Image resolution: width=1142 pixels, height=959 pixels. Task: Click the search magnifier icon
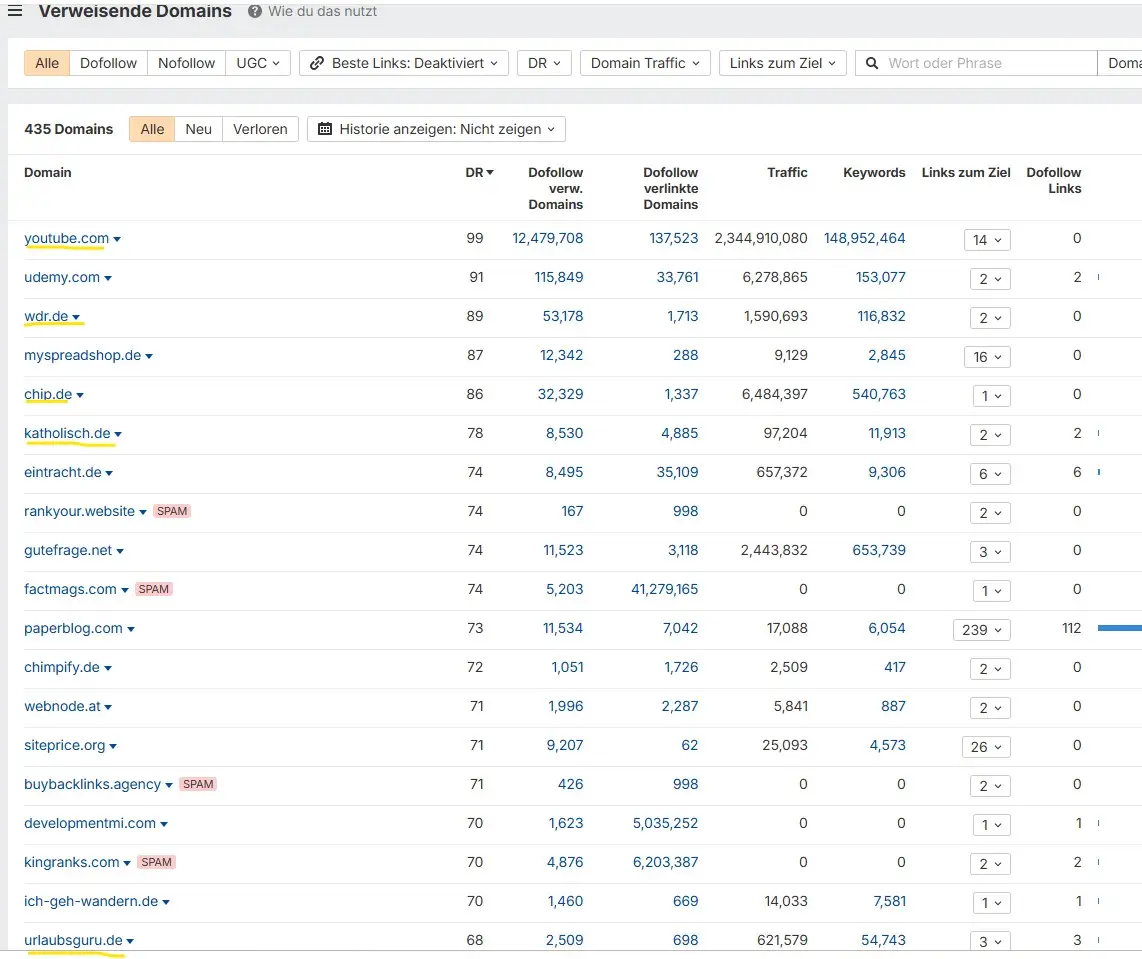pos(872,63)
